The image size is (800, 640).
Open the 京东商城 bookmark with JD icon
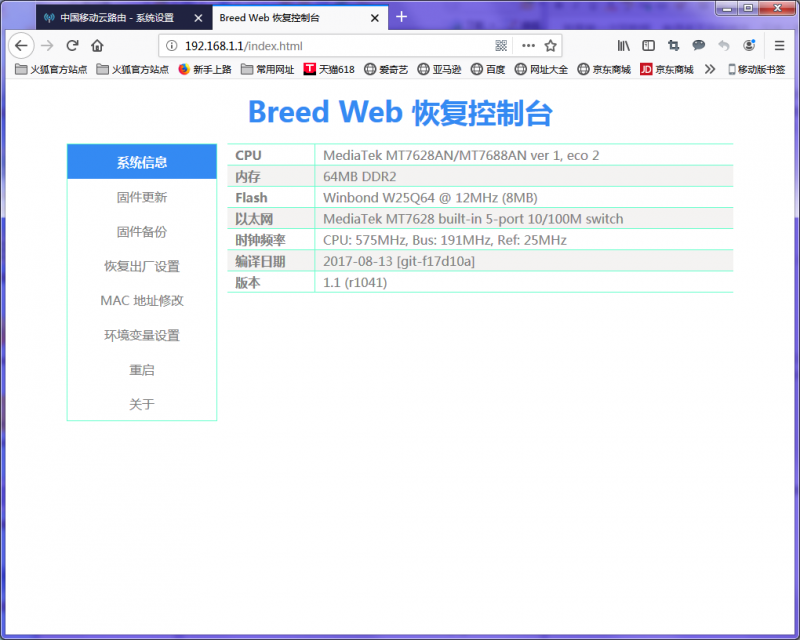point(667,69)
